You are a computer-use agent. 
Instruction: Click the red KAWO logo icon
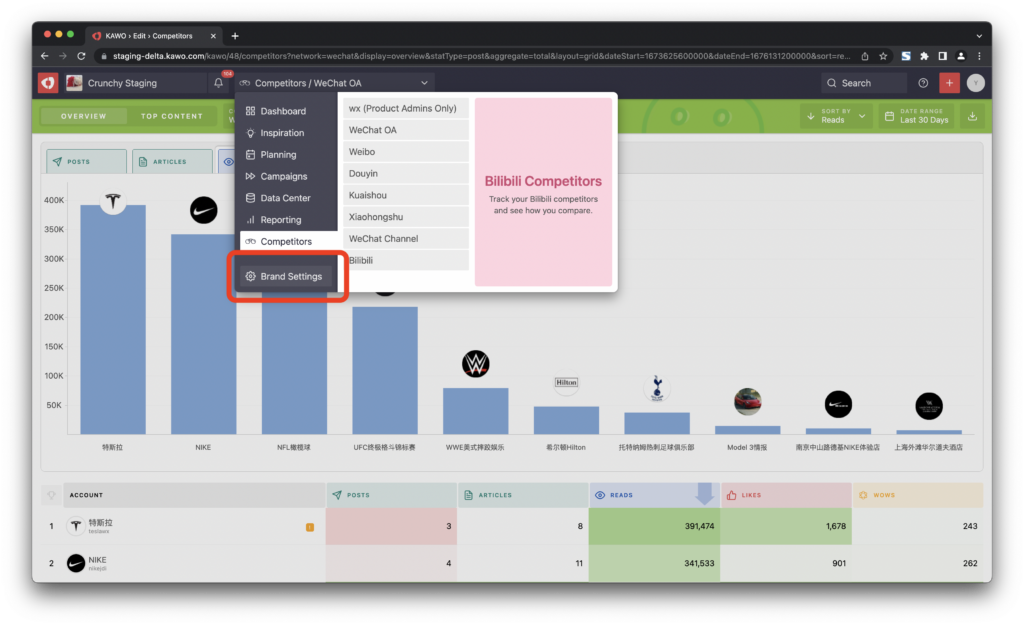48,83
